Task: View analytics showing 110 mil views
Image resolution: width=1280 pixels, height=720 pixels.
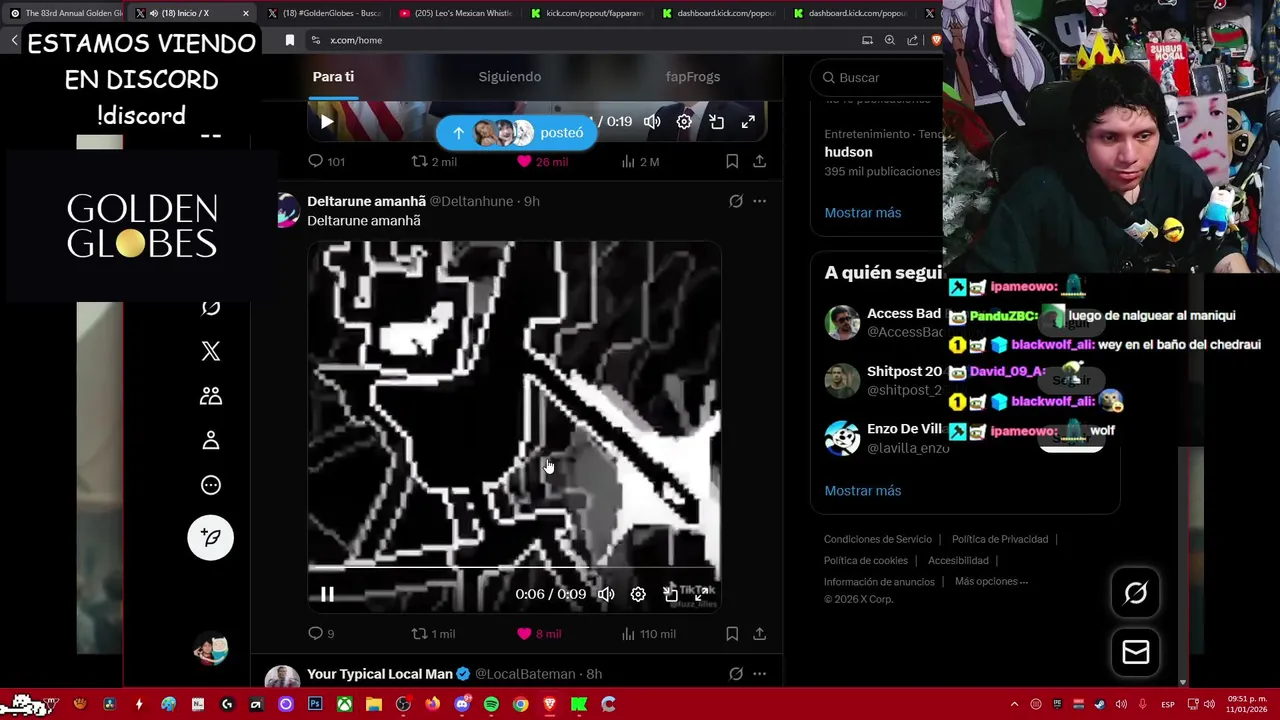Action: click(648, 633)
